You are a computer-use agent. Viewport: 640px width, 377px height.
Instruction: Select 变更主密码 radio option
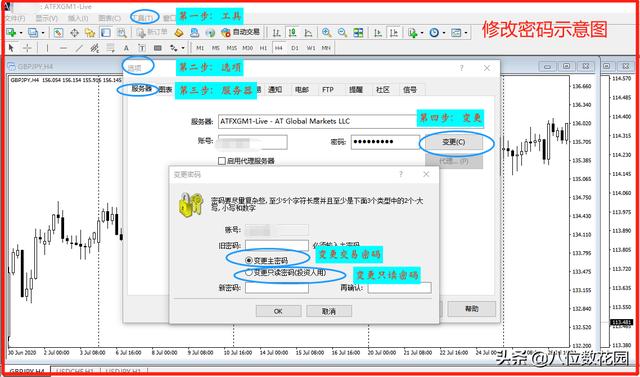coord(248,260)
